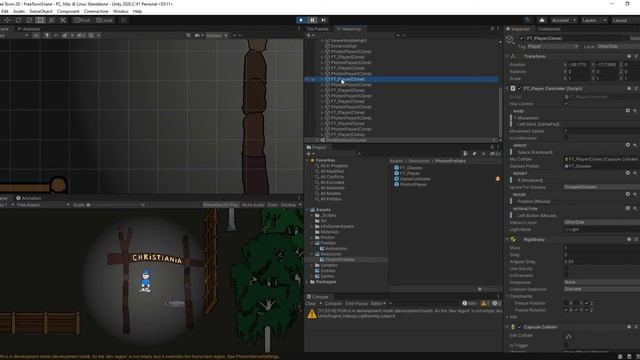This screenshot has width=640, height=360.
Task: Select the Rotate tool in the toolbar
Action: (x=18, y=20)
